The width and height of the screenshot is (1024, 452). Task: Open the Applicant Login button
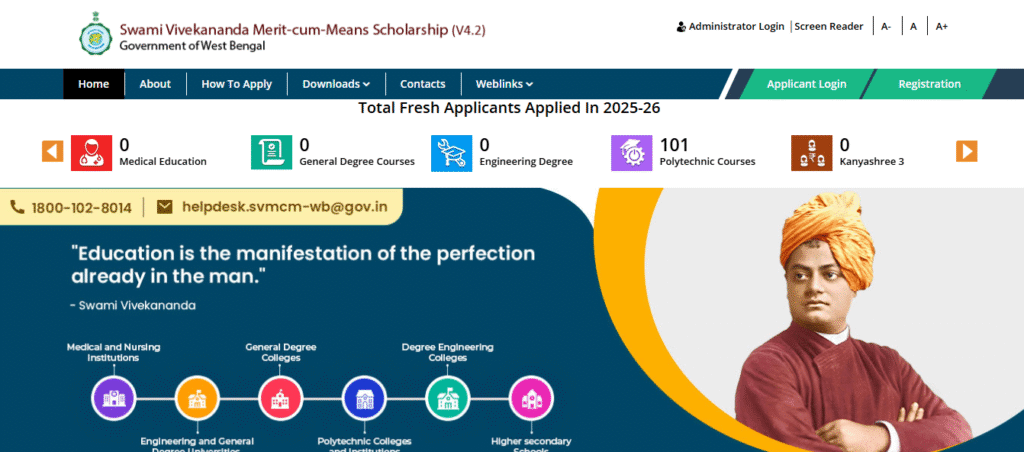tap(806, 84)
